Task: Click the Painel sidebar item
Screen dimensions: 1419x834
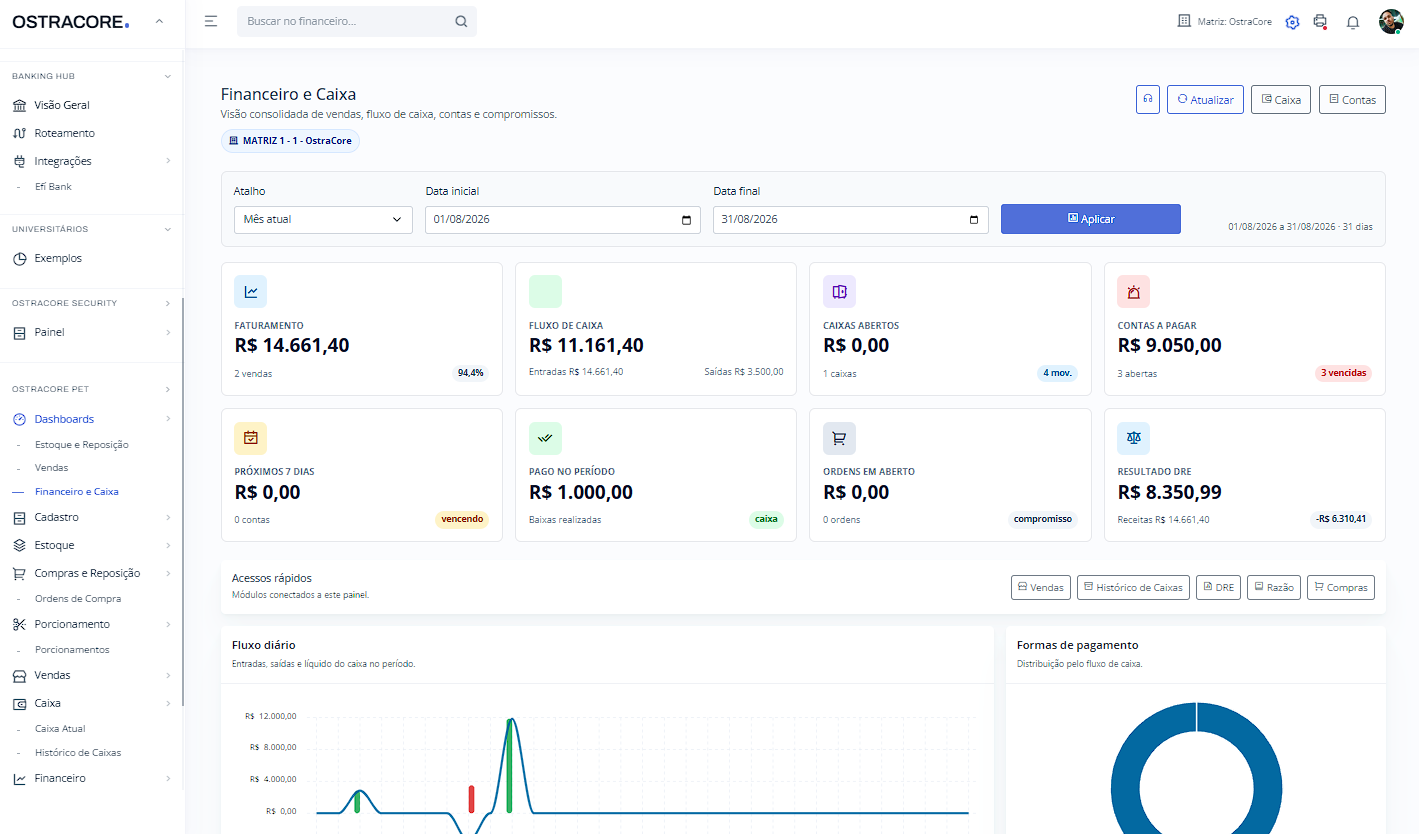Action: tap(49, 332)
